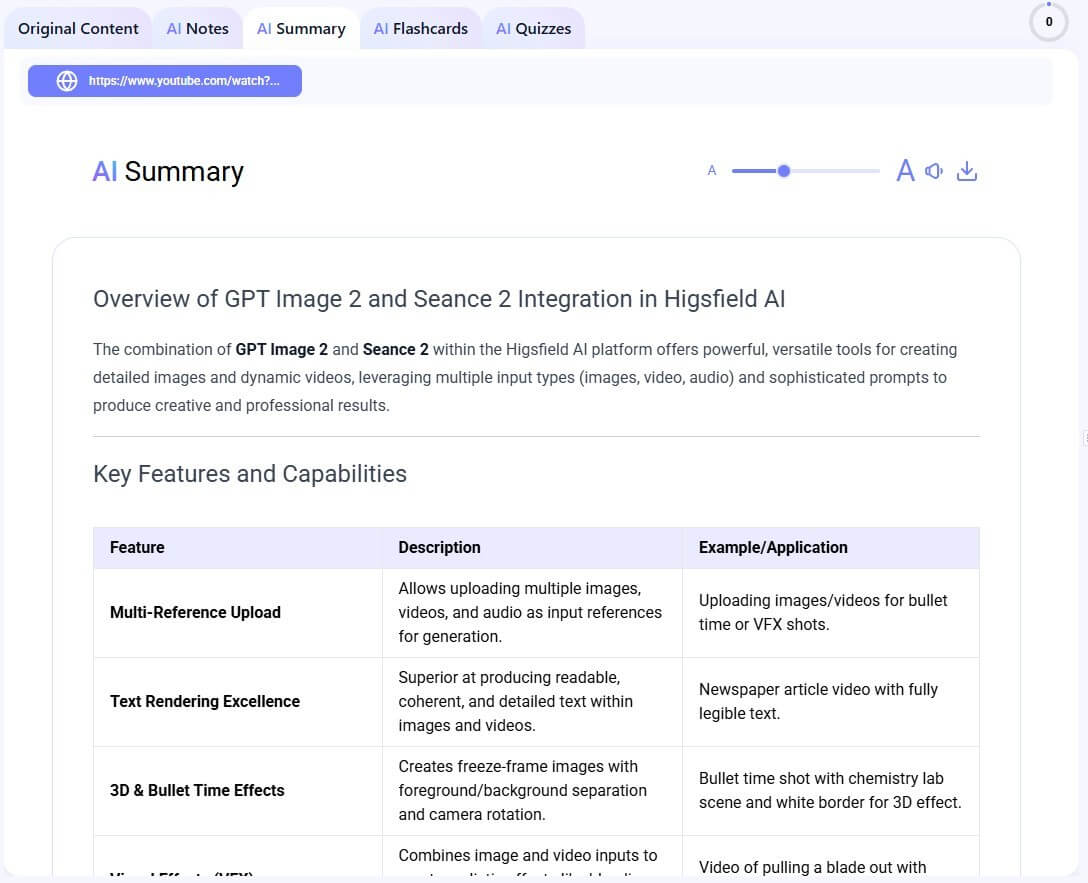Click the circular counter badge showing 0

pyautogui.click(x=1048, y=22)
